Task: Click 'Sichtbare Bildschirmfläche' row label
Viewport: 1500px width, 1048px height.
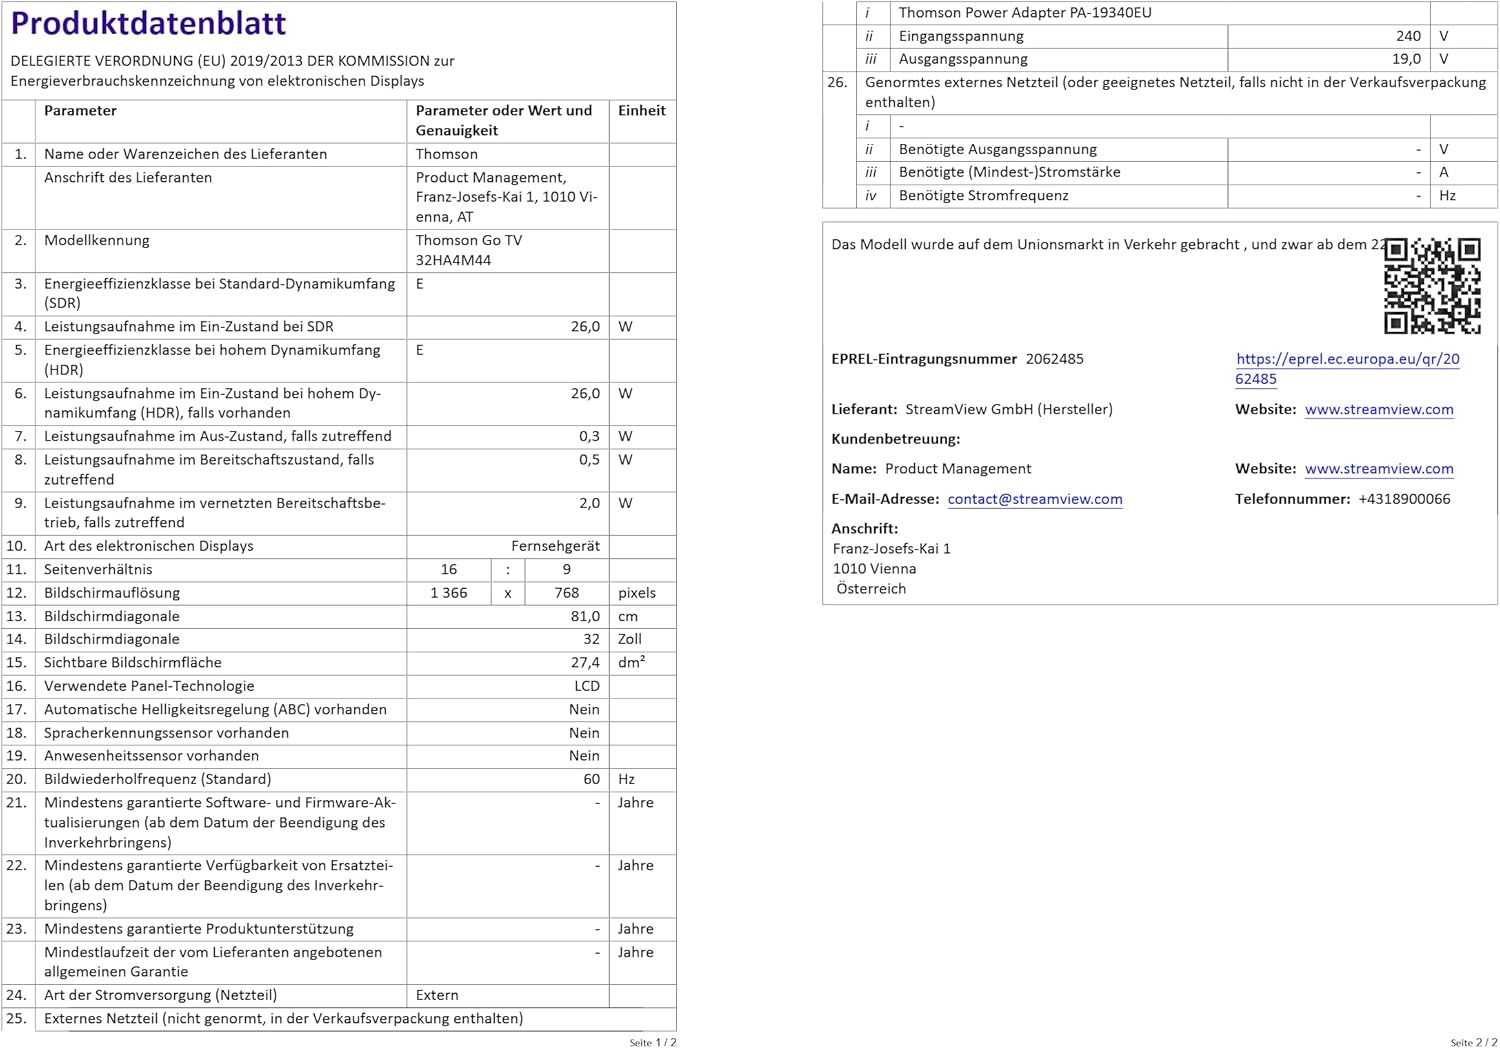Action: coord(133,663)
